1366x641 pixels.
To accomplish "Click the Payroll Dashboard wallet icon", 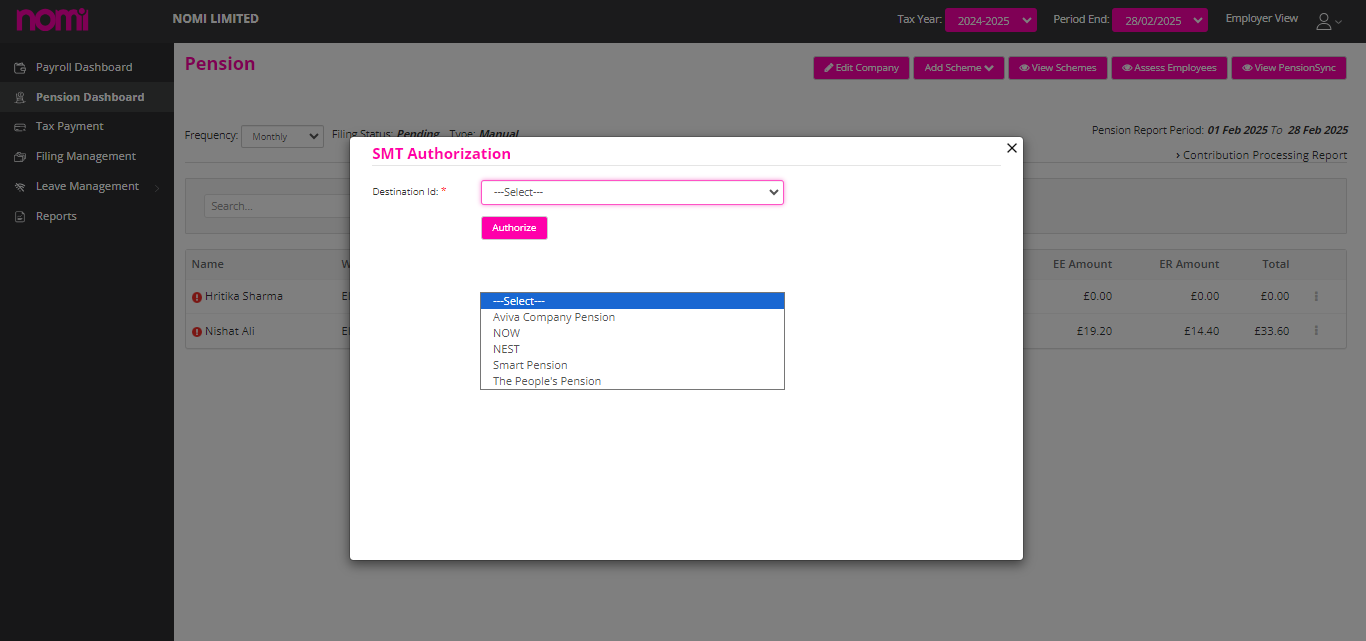I will [19, 68].
